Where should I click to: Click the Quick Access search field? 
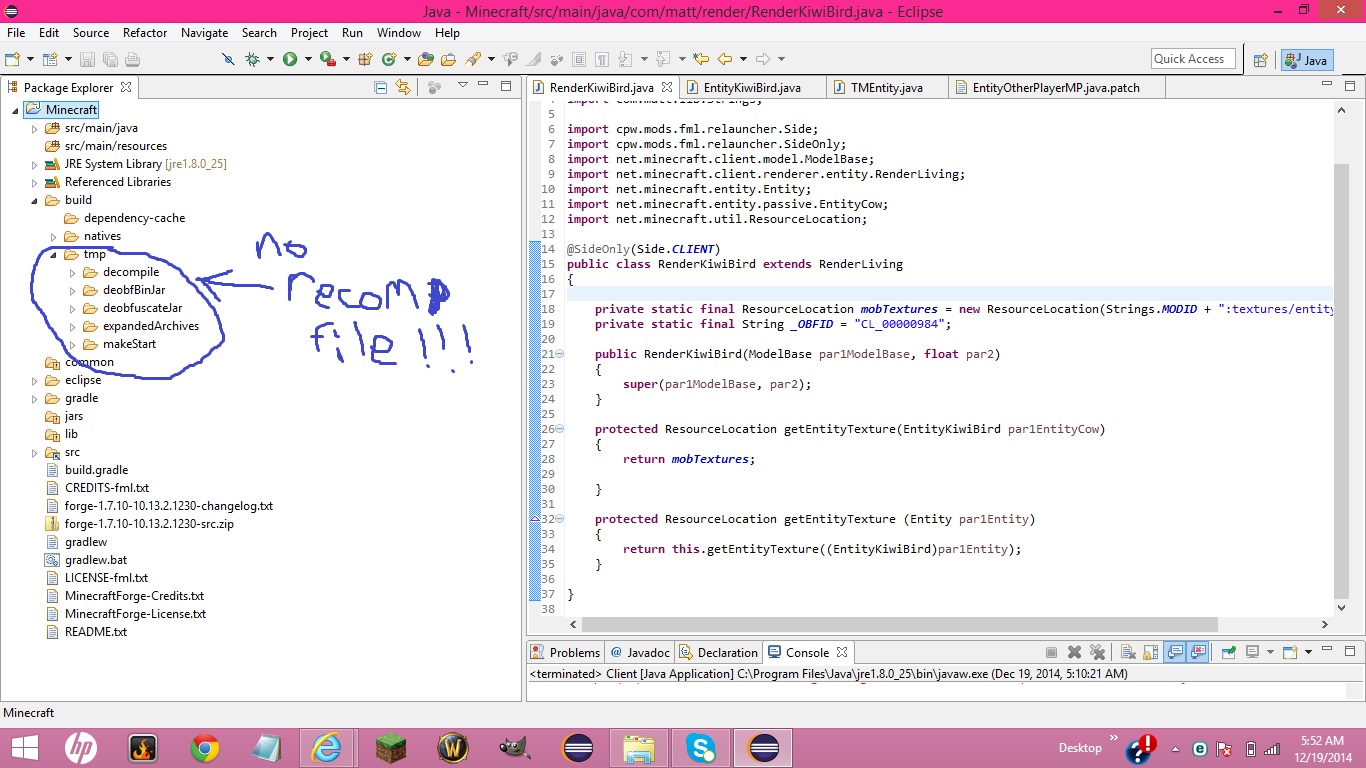point(1193,59)
